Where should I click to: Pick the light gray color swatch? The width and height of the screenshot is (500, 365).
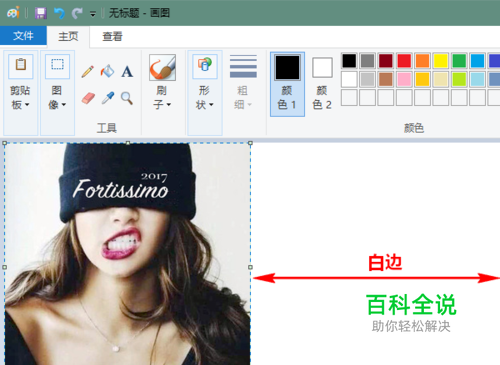click(367, 79)
